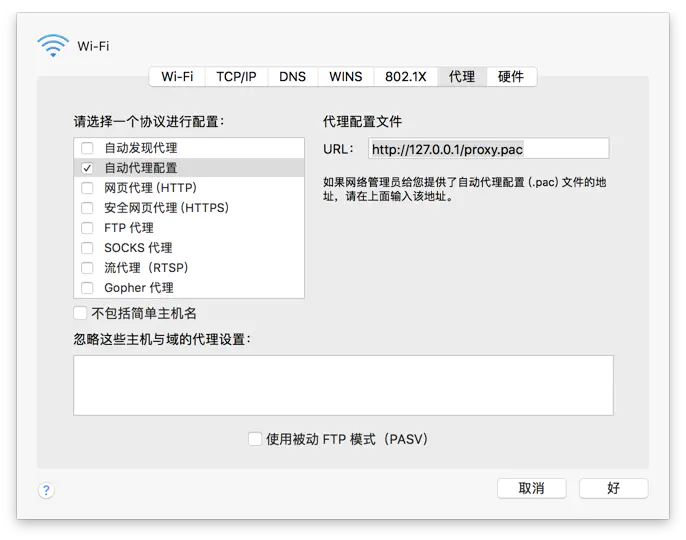The image size is (686, 540).
Task: Switch to the Wi-Fi tab
Action: 177,77
